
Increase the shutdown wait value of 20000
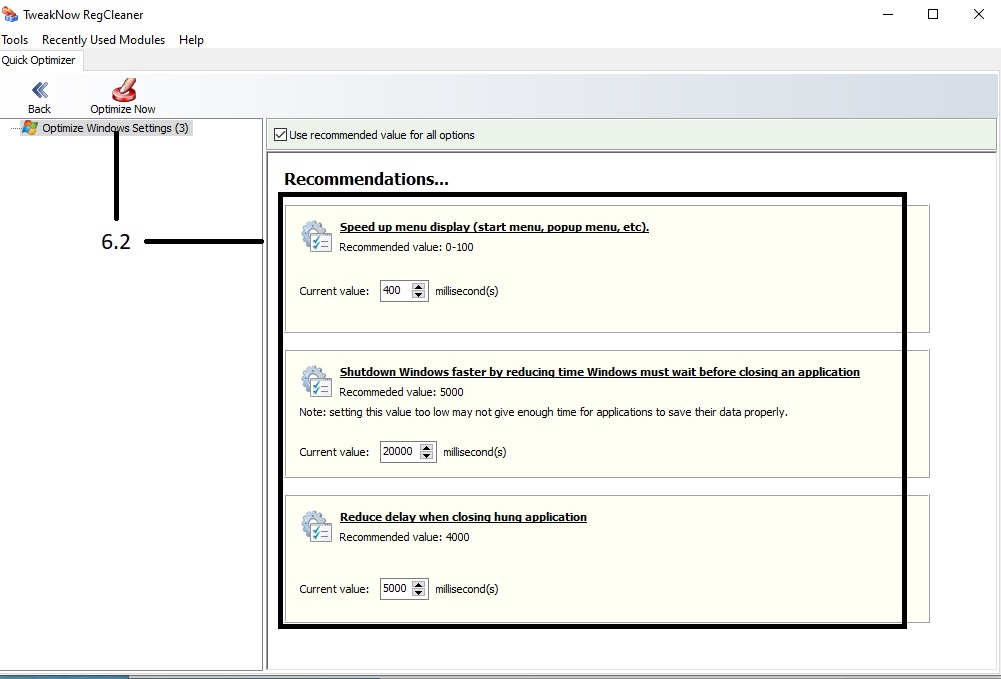coord(426,447)
